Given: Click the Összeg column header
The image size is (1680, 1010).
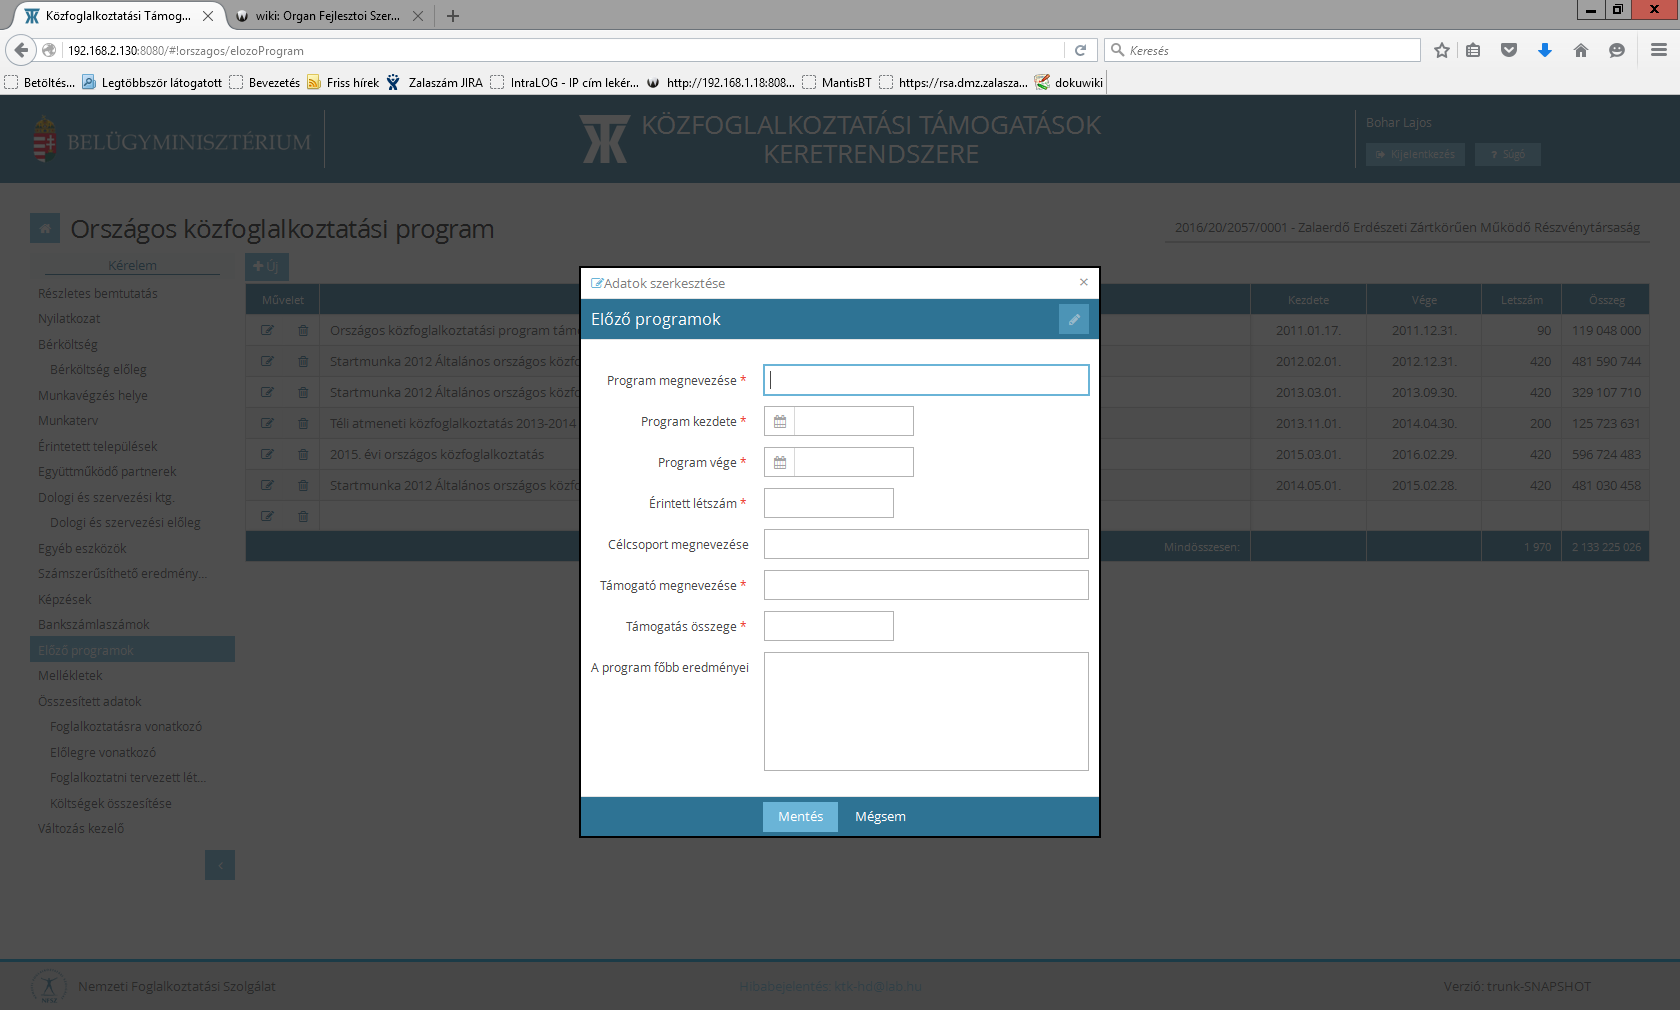Looking at the screenshot, I should tap(1606, 300).
